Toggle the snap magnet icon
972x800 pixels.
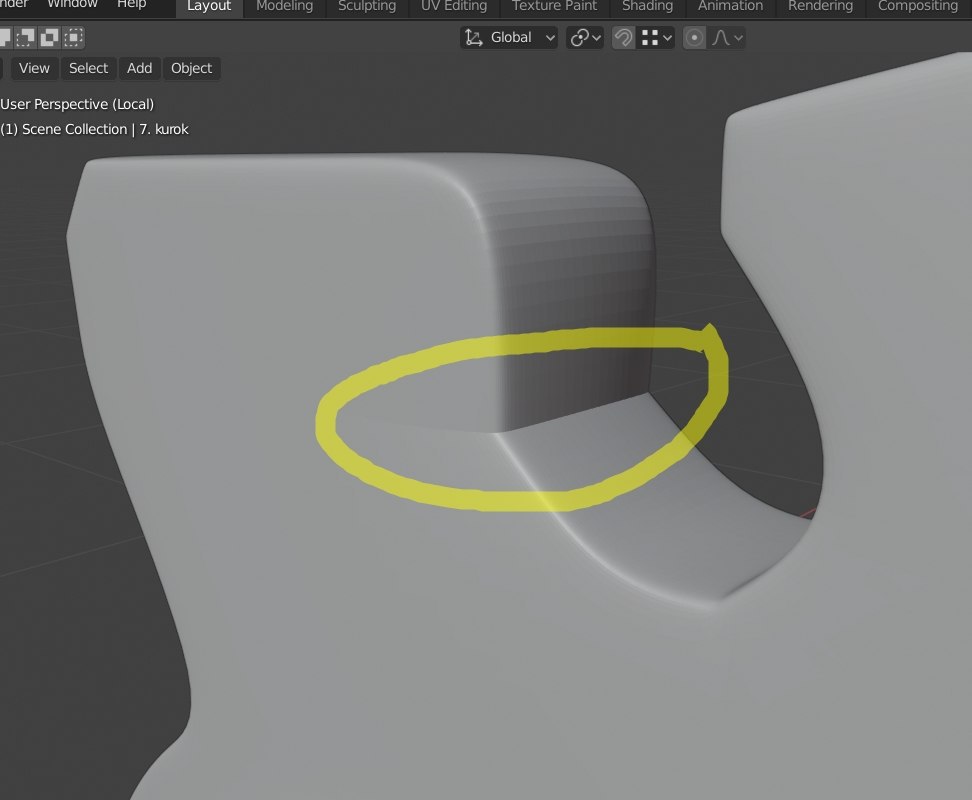624,38
